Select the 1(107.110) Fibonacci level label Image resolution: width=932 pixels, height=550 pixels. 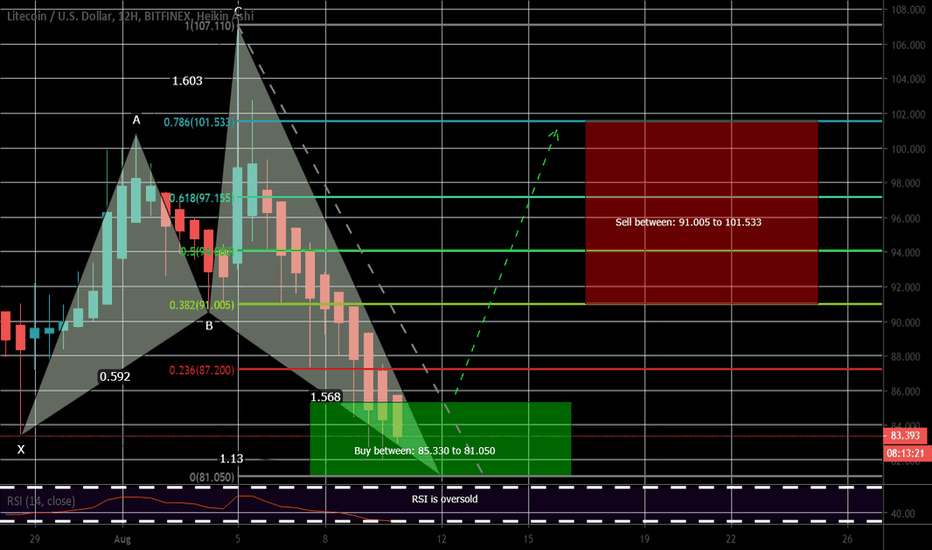(210, 26)
